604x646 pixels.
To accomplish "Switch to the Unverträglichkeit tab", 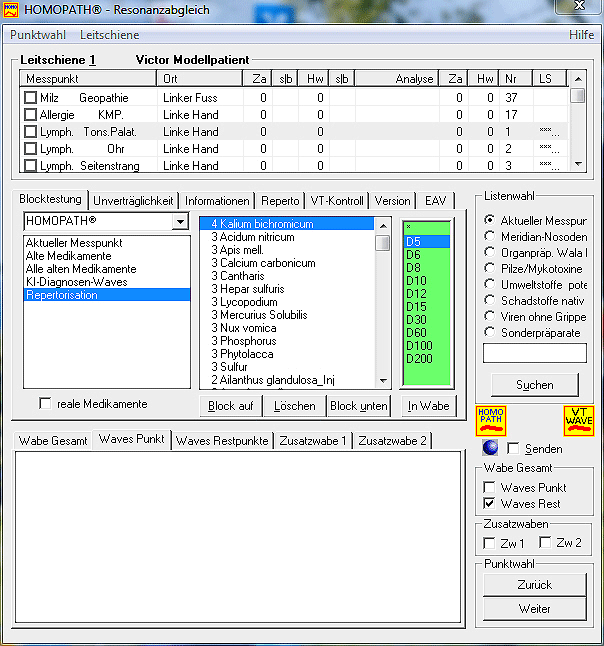I will click(133, 200).
